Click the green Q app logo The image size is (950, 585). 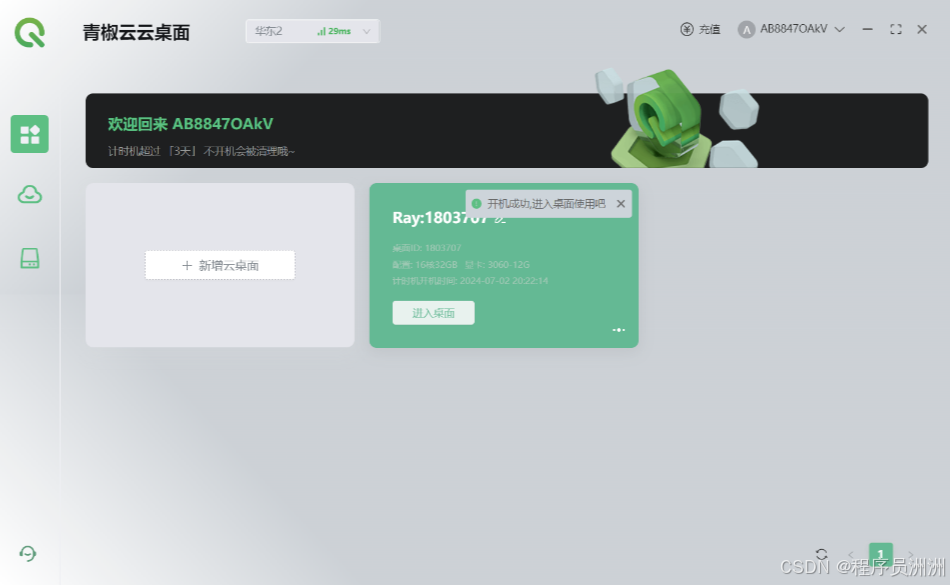pyautogui.click(x=30, y=32)
